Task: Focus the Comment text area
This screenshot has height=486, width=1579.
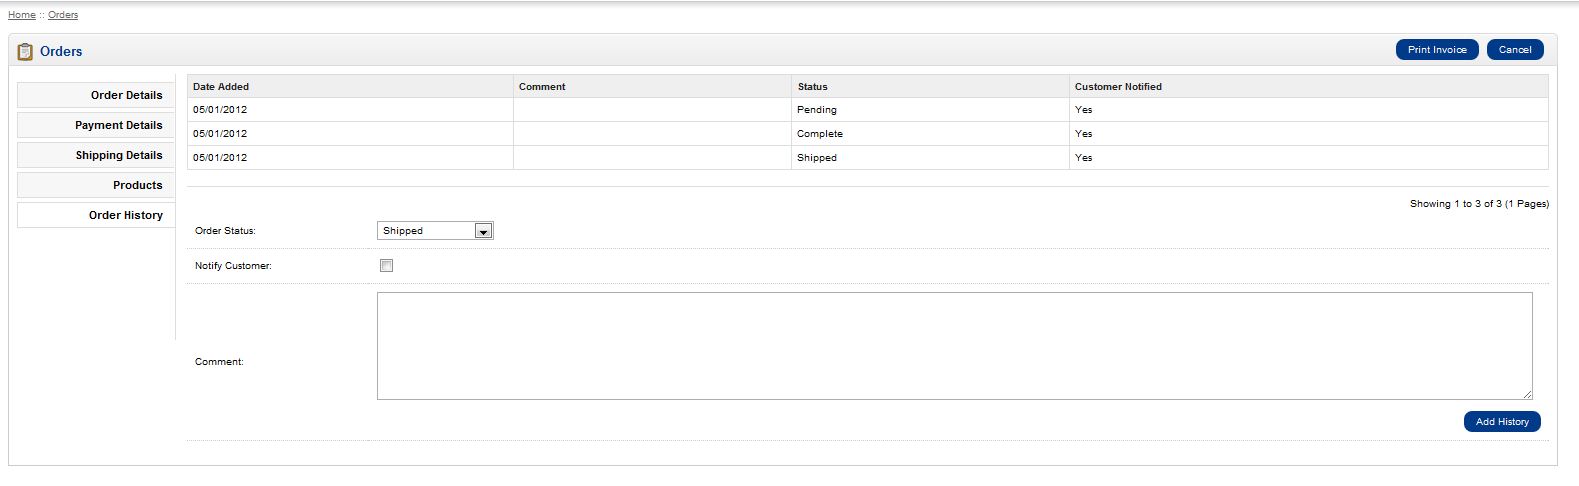Action: pos(953,346)
